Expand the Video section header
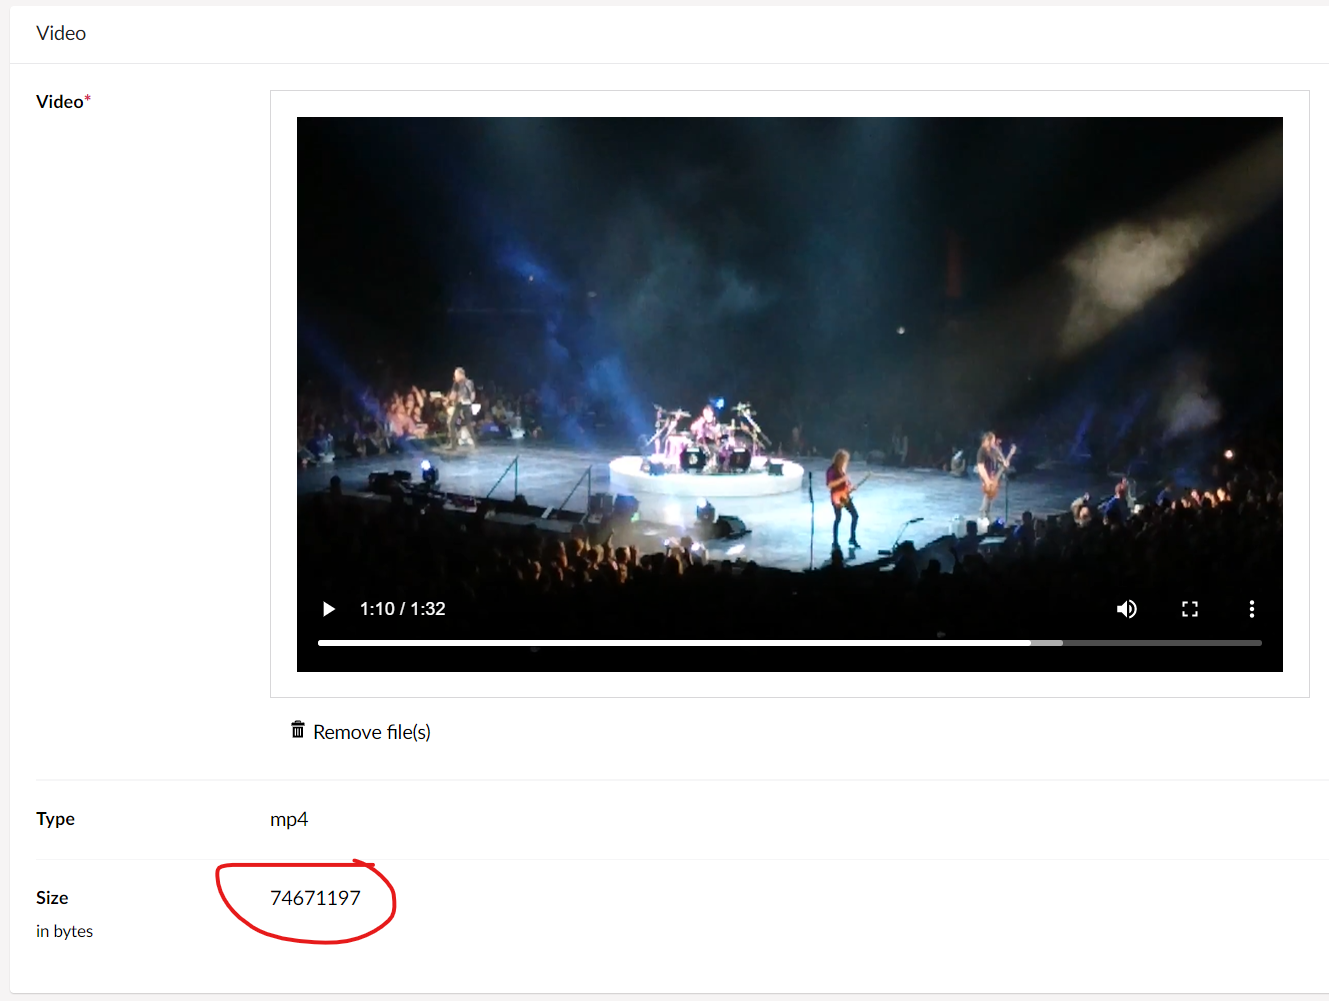The image size is (1329, 1001). pyautogui.click(x=61, y=33)
